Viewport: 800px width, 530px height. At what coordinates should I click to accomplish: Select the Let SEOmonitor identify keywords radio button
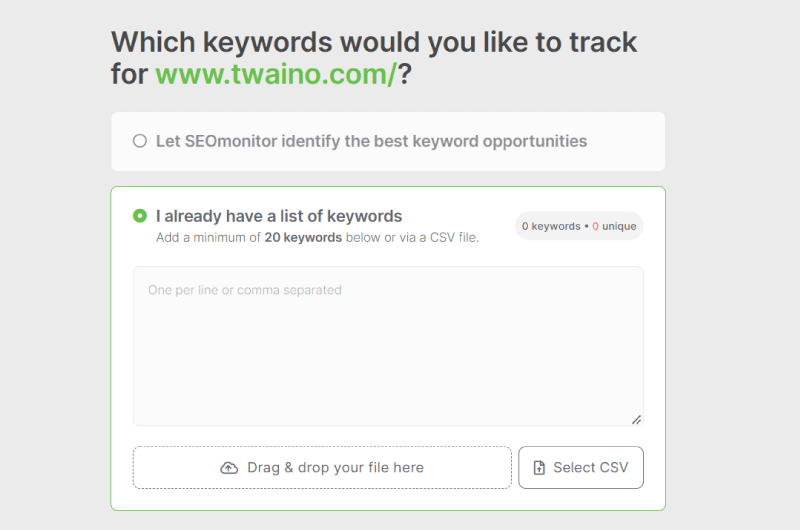(x=140, y=141)
